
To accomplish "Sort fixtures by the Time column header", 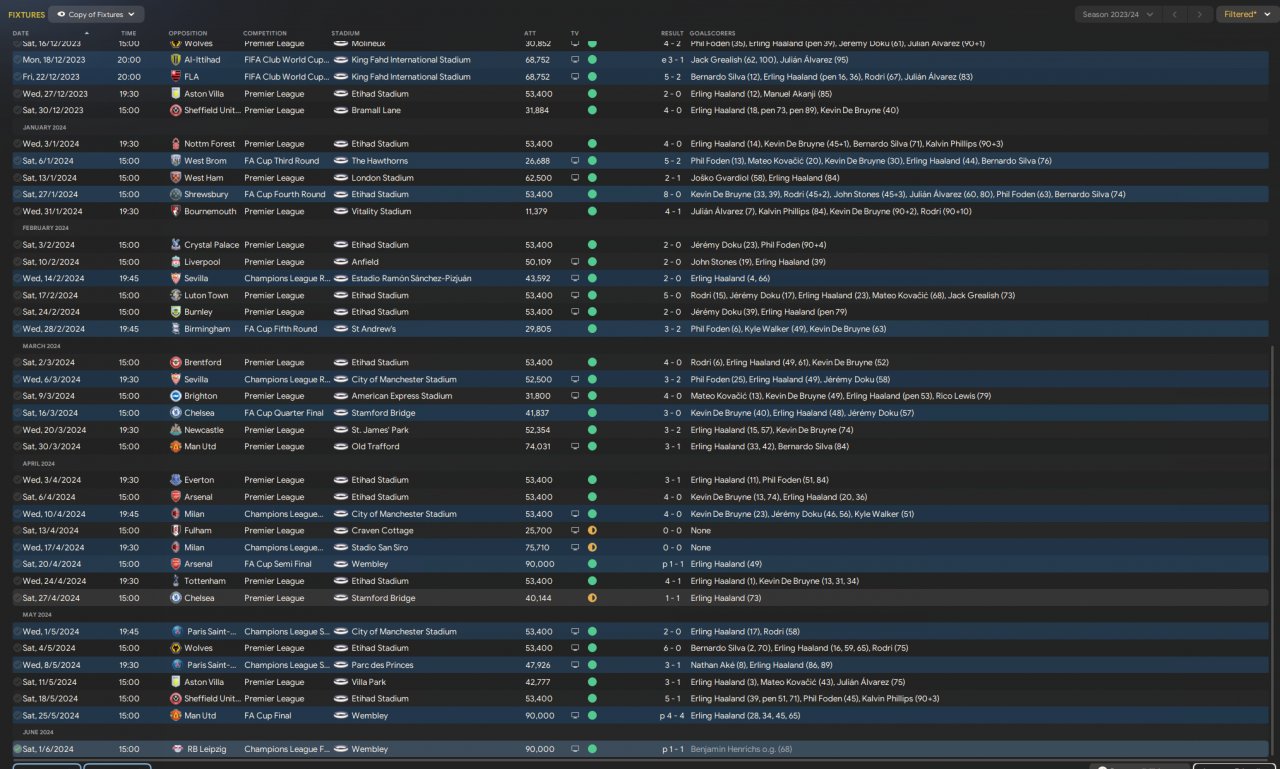I will click(129, 33).
